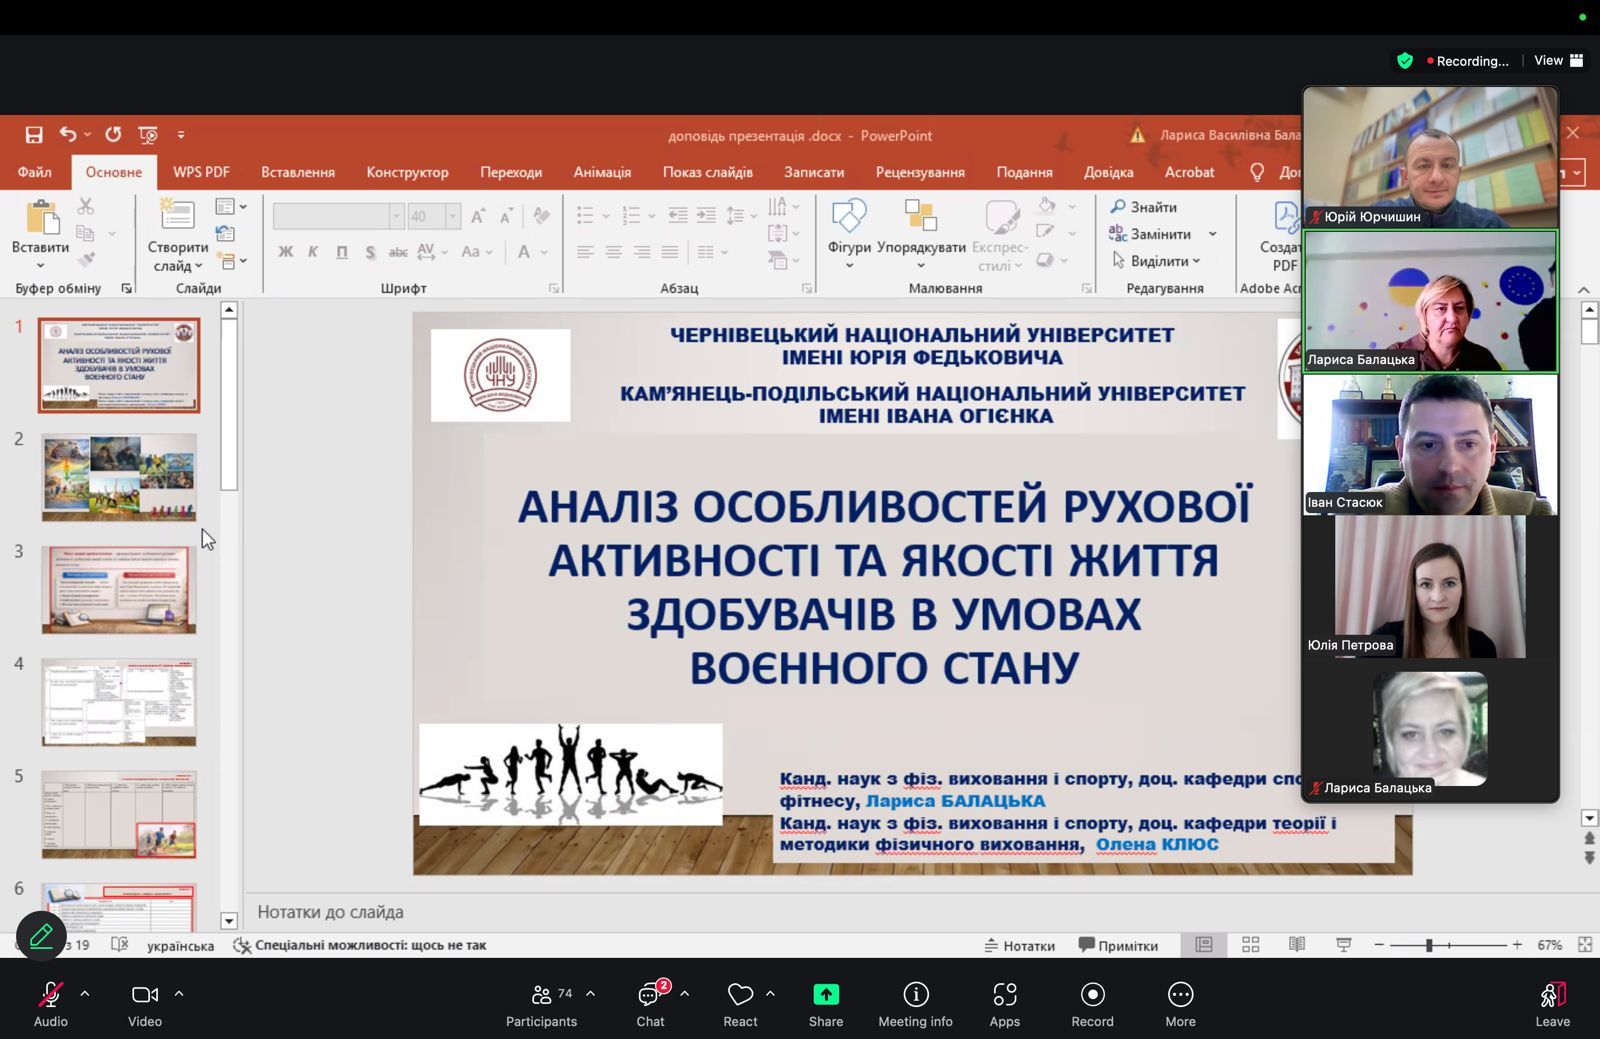Click the Increase indent icon
1600x1039 pixels.
706,215
